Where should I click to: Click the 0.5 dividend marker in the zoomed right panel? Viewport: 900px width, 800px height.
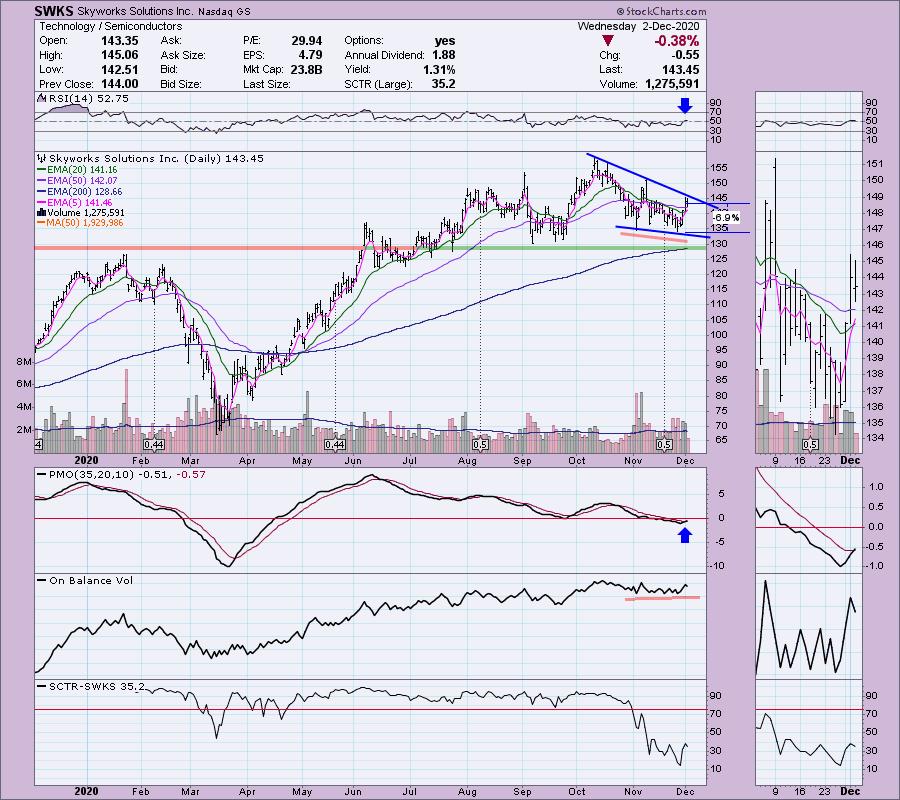click(810, 445)
